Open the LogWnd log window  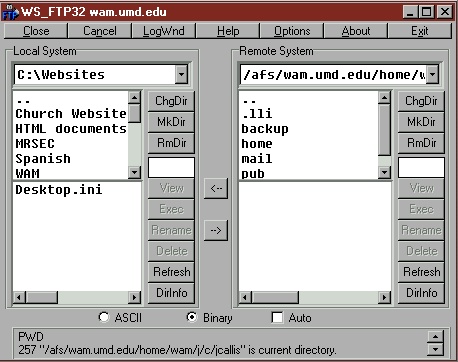click(164, 31)
